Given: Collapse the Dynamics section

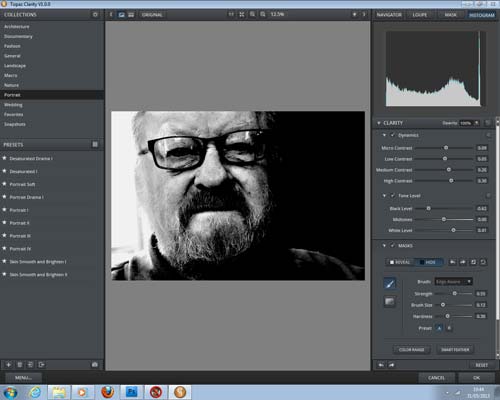Looking at the screenshot, I should pyautogui.click(x=384, y=135).
